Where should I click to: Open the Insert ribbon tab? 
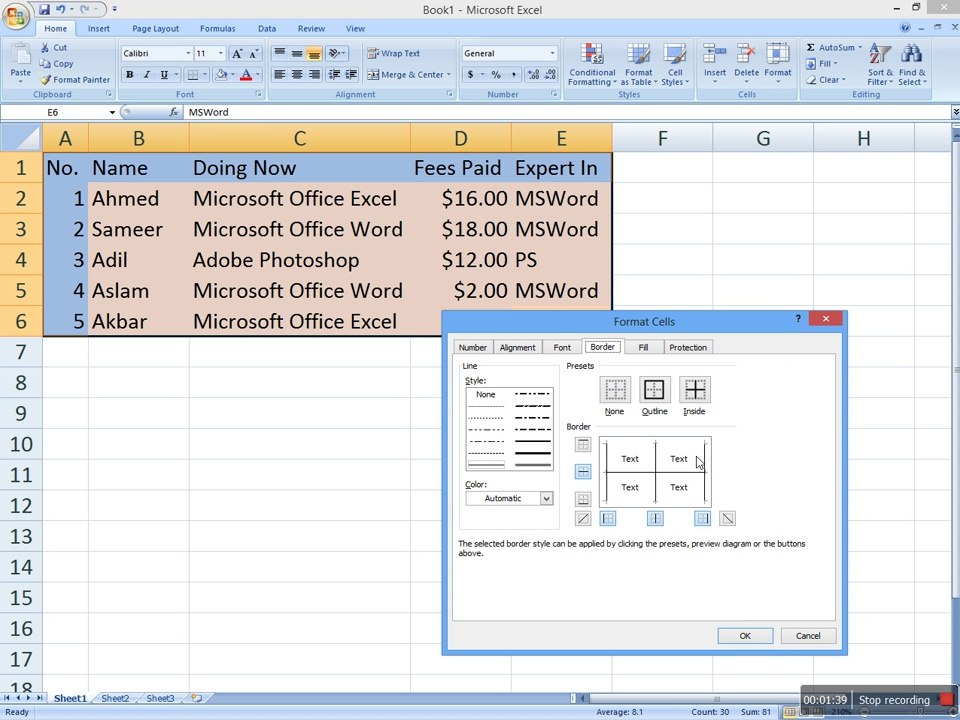click(x=99, y=28)
